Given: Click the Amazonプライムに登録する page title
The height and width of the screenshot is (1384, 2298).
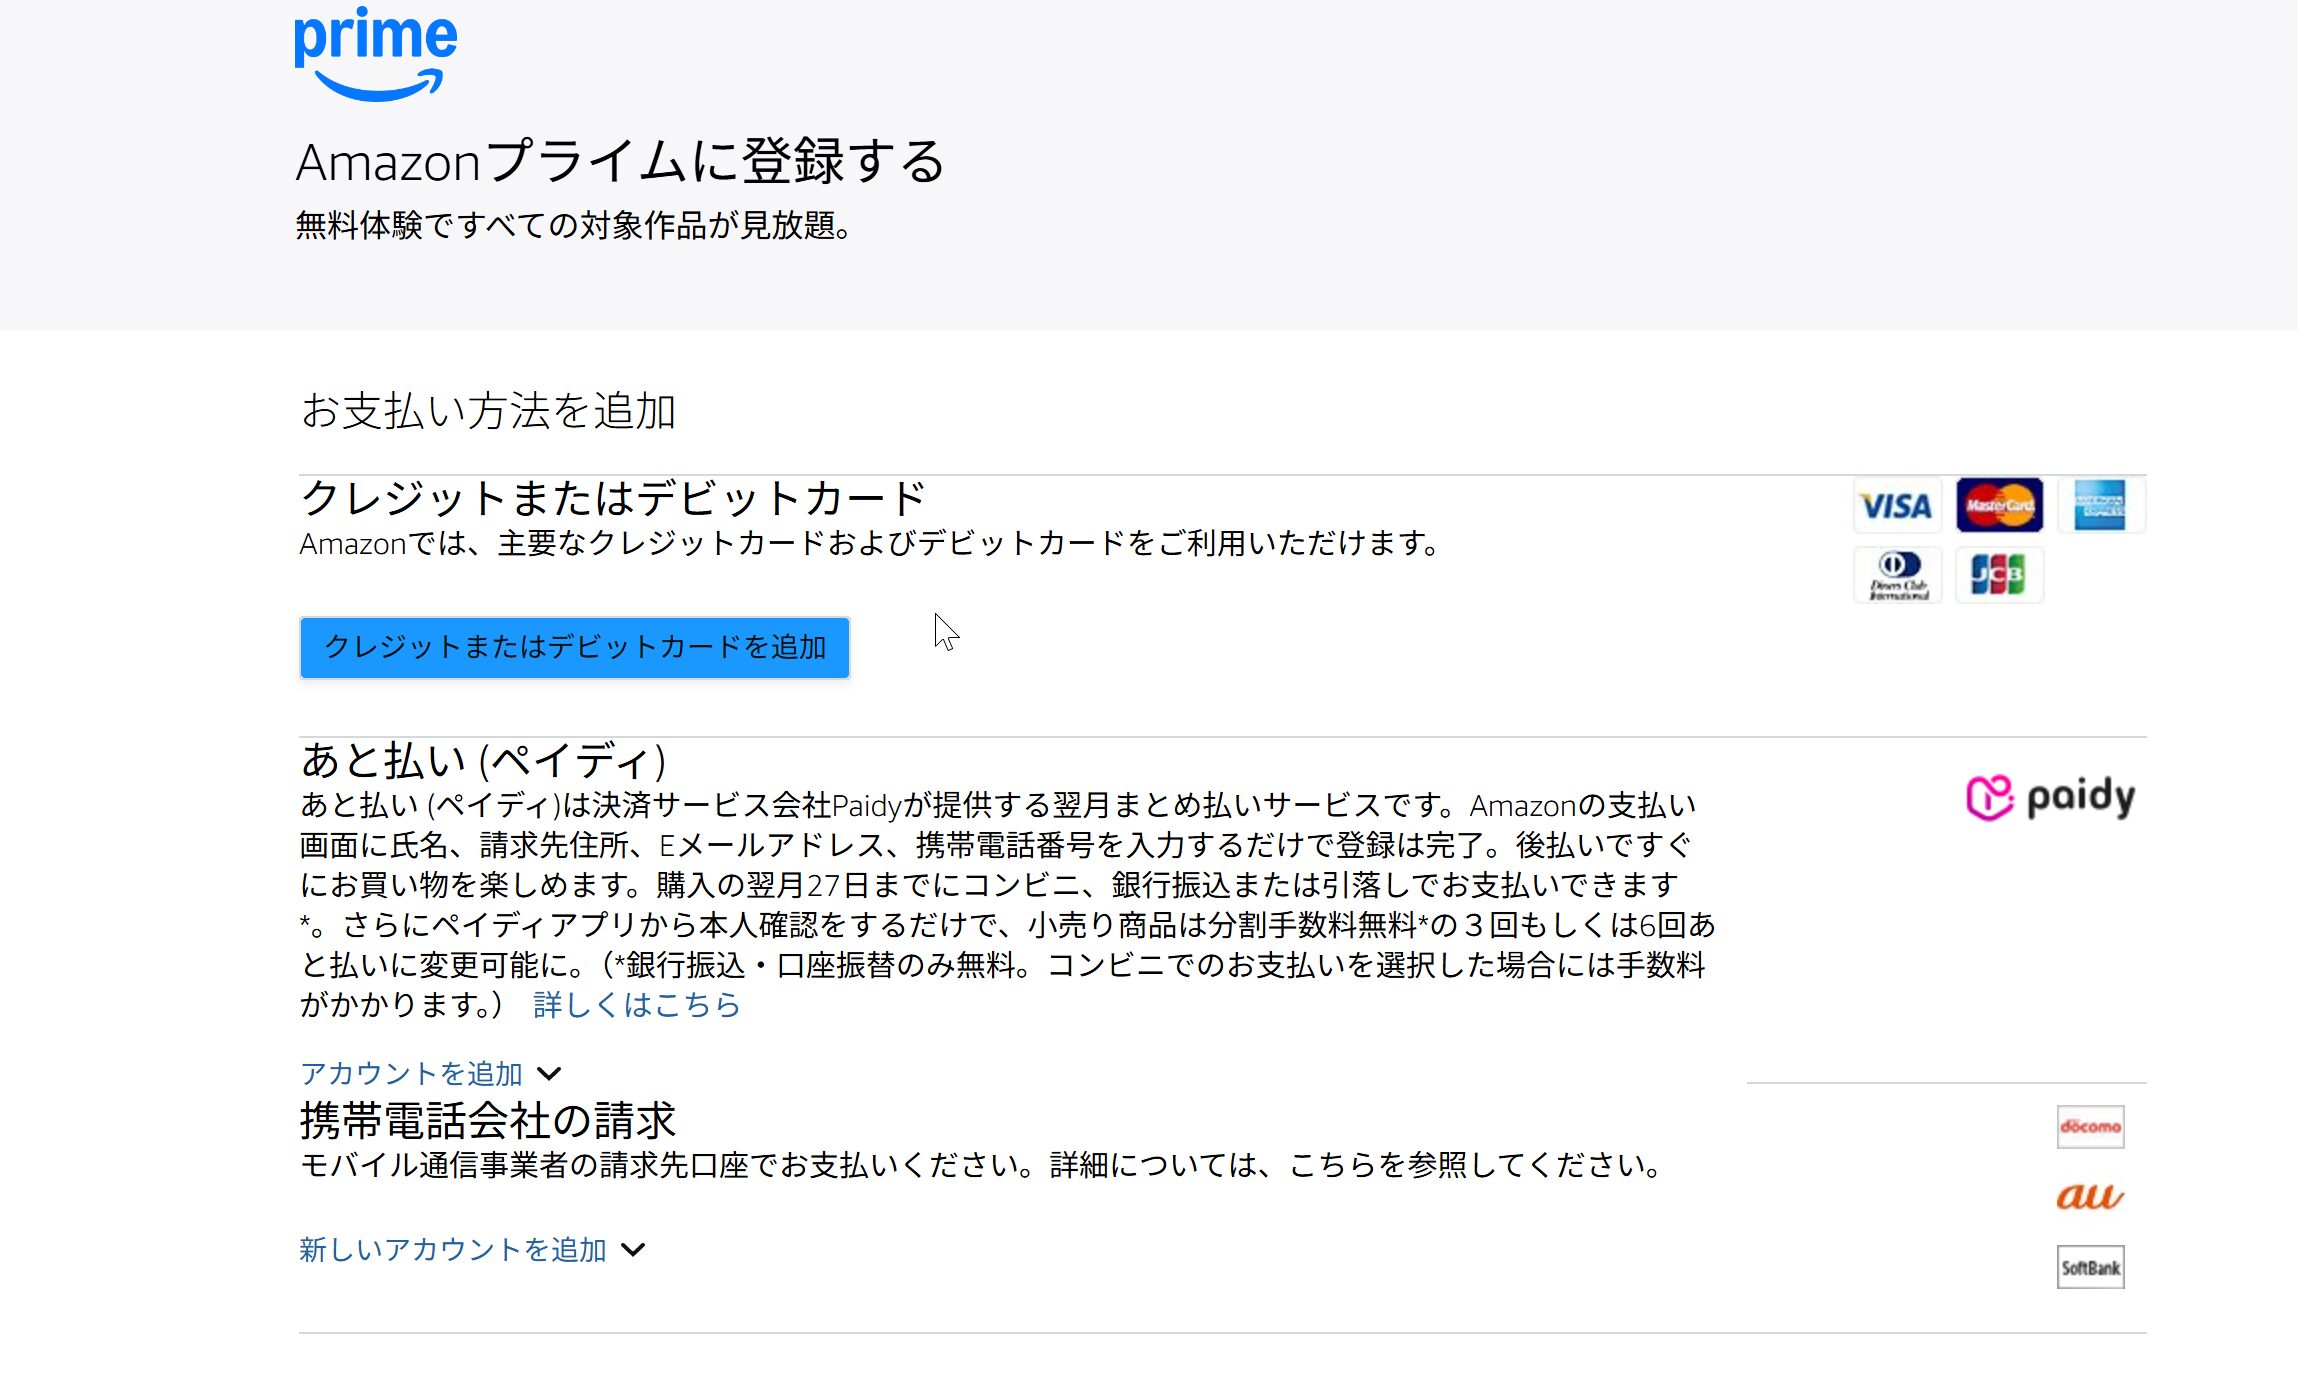Looking at the screenshot, I should pyautogui.click(x=620, y=162).
